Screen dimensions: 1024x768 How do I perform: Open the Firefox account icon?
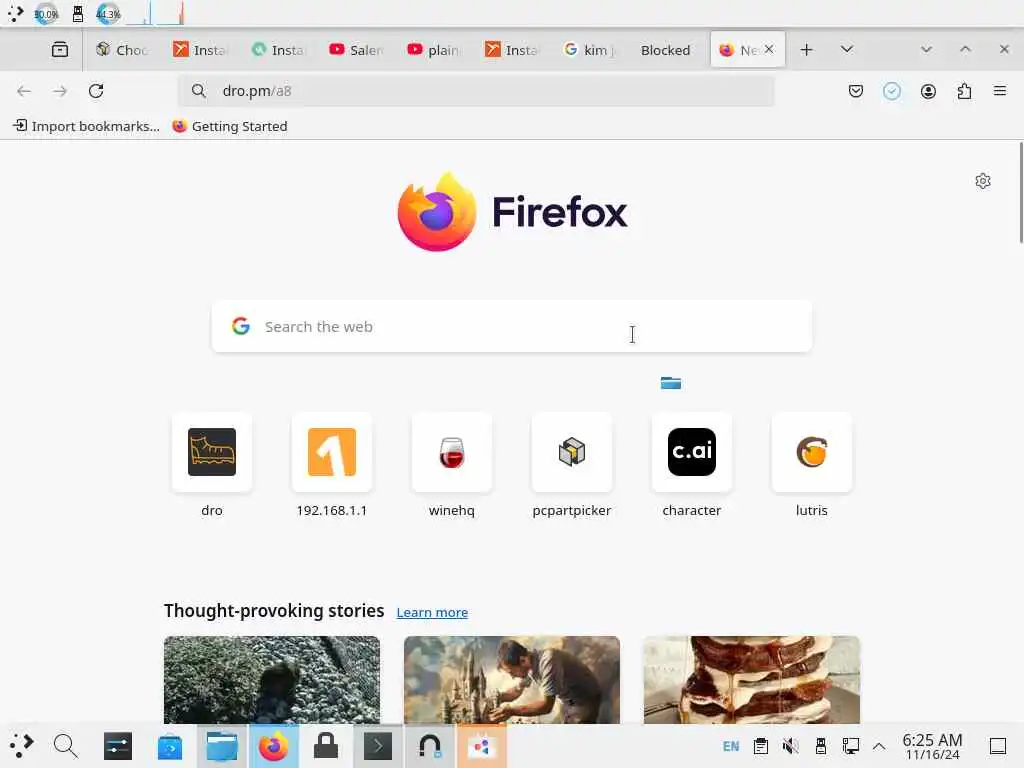928,91
